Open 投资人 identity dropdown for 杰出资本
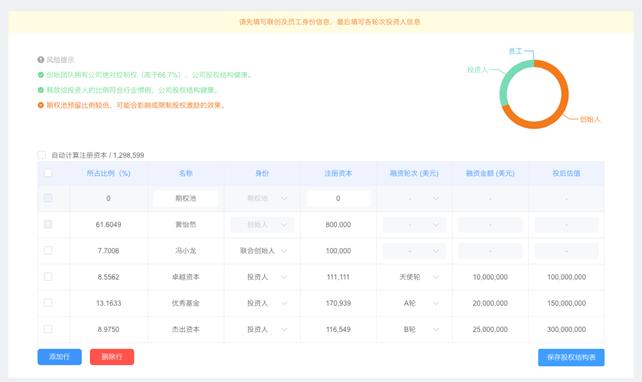 [262, 329]
